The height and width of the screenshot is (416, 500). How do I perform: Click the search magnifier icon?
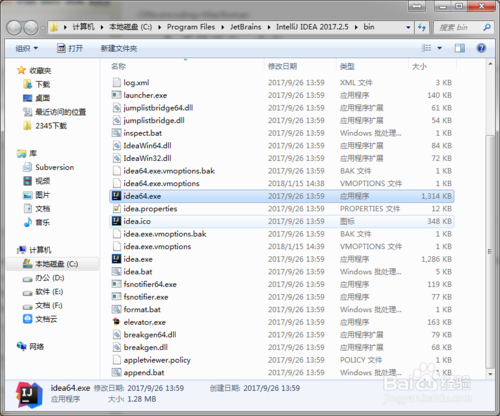coord(487,27)
